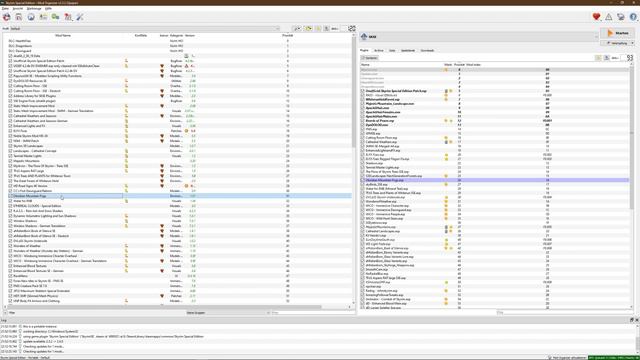Click the restore backup icon above mod list
This screenshot has width=640, height=360.
(318, 29)
